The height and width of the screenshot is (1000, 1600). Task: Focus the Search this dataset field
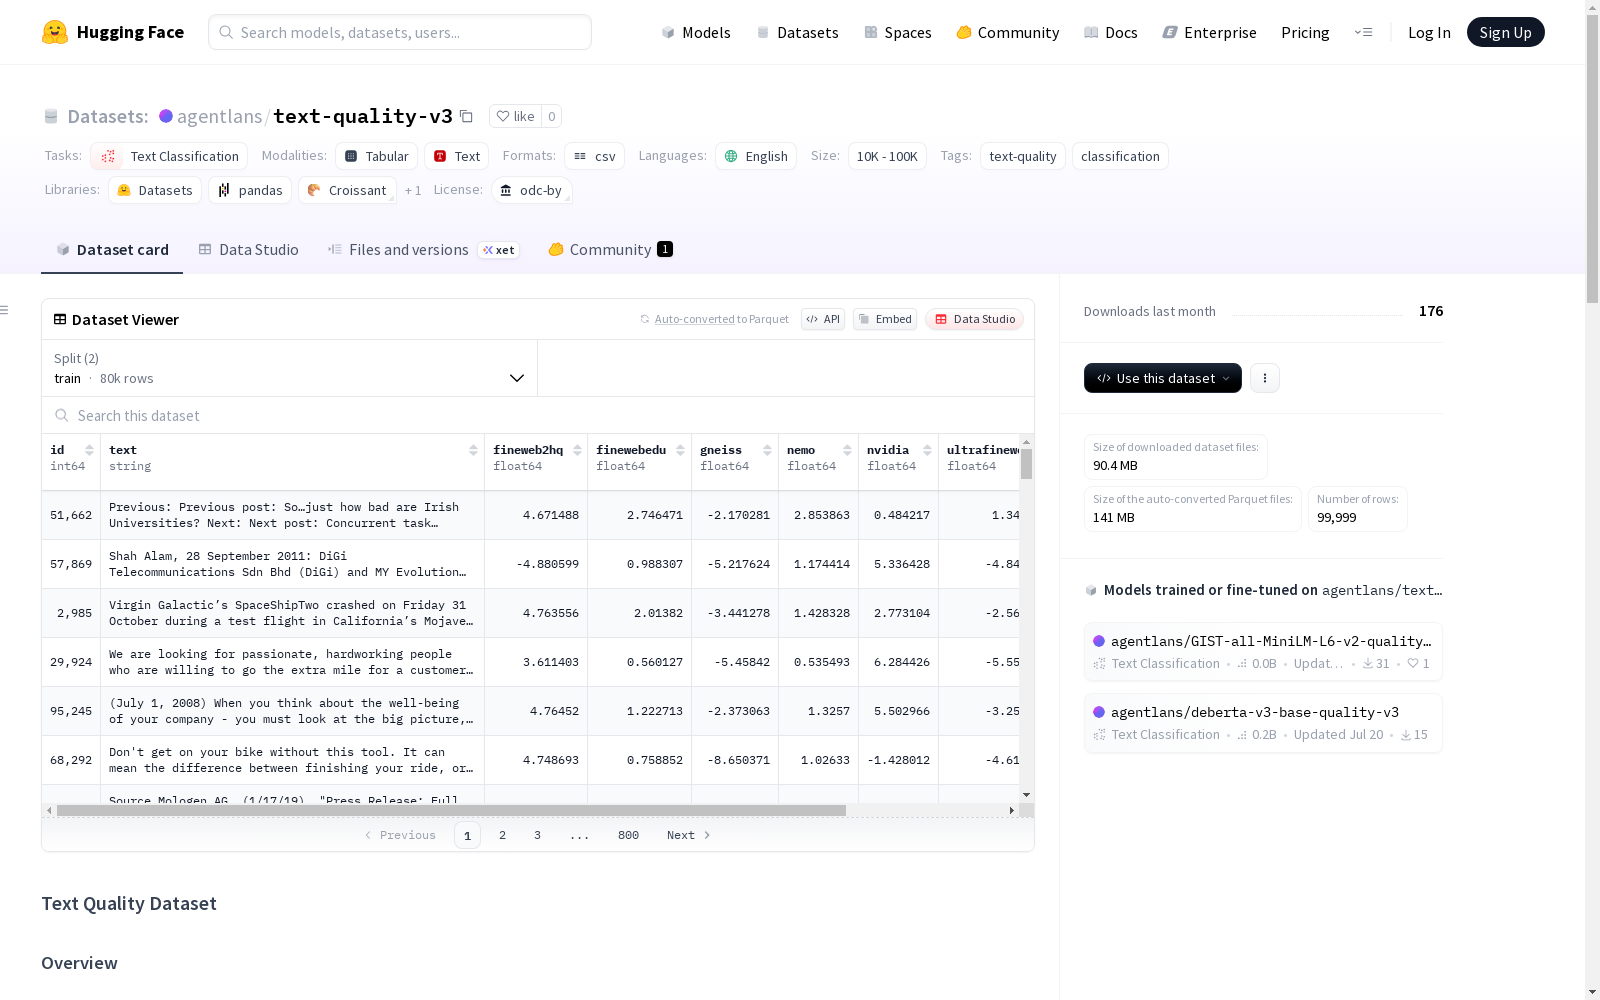tap(538, 415)
